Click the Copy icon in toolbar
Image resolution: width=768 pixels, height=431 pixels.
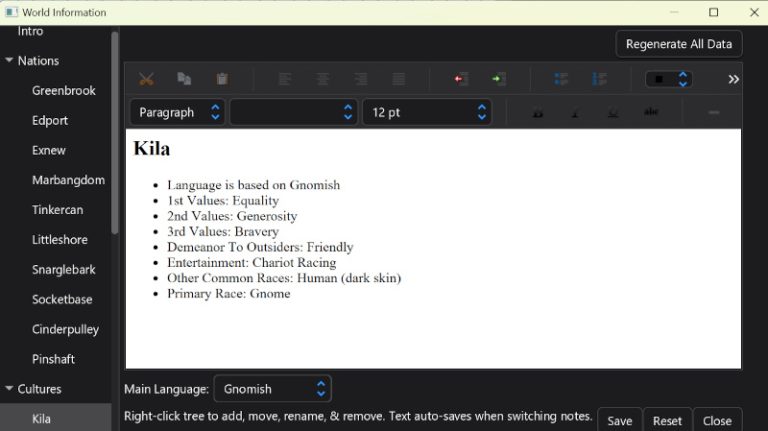tap(184, 79)
